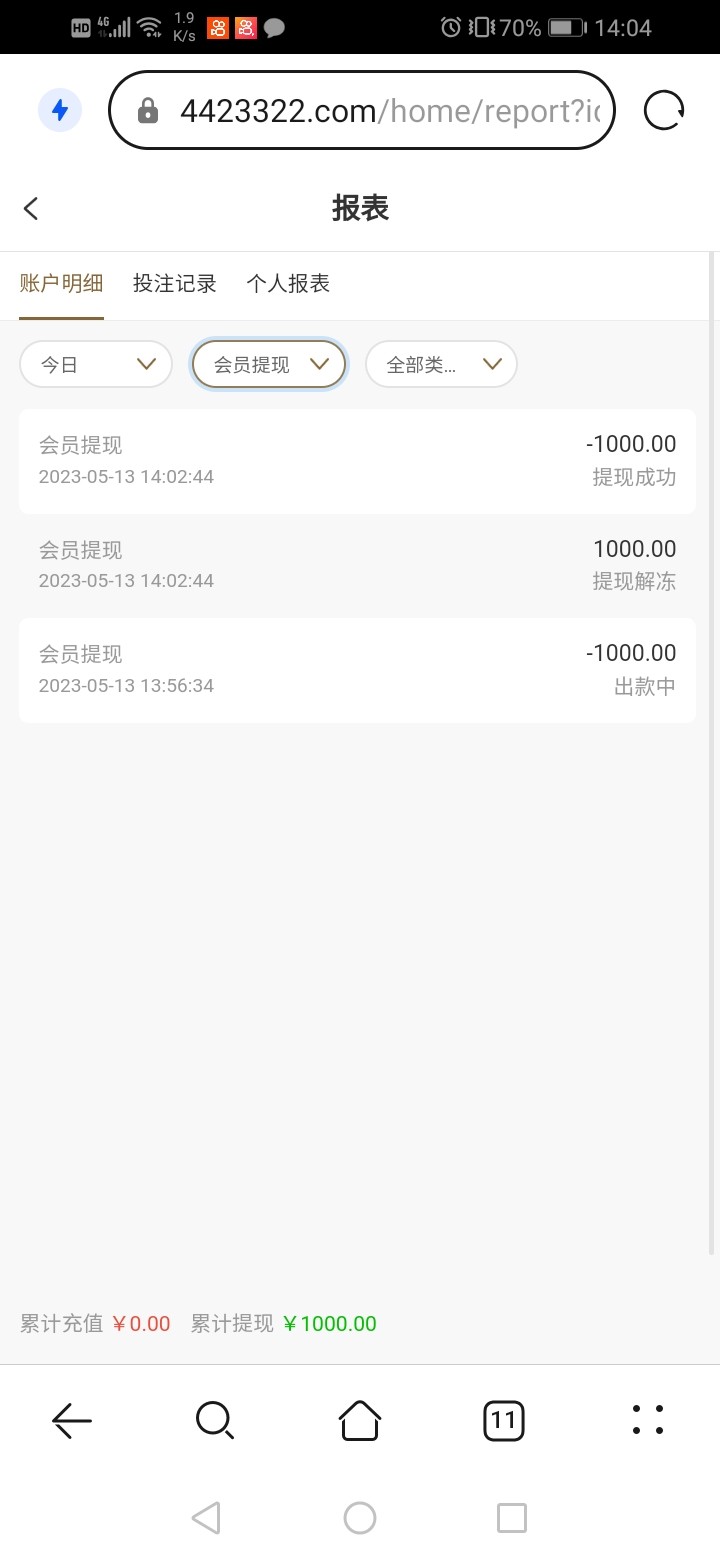
Task: Reload the page with refresh icon
Action: [x=664, y=110]
